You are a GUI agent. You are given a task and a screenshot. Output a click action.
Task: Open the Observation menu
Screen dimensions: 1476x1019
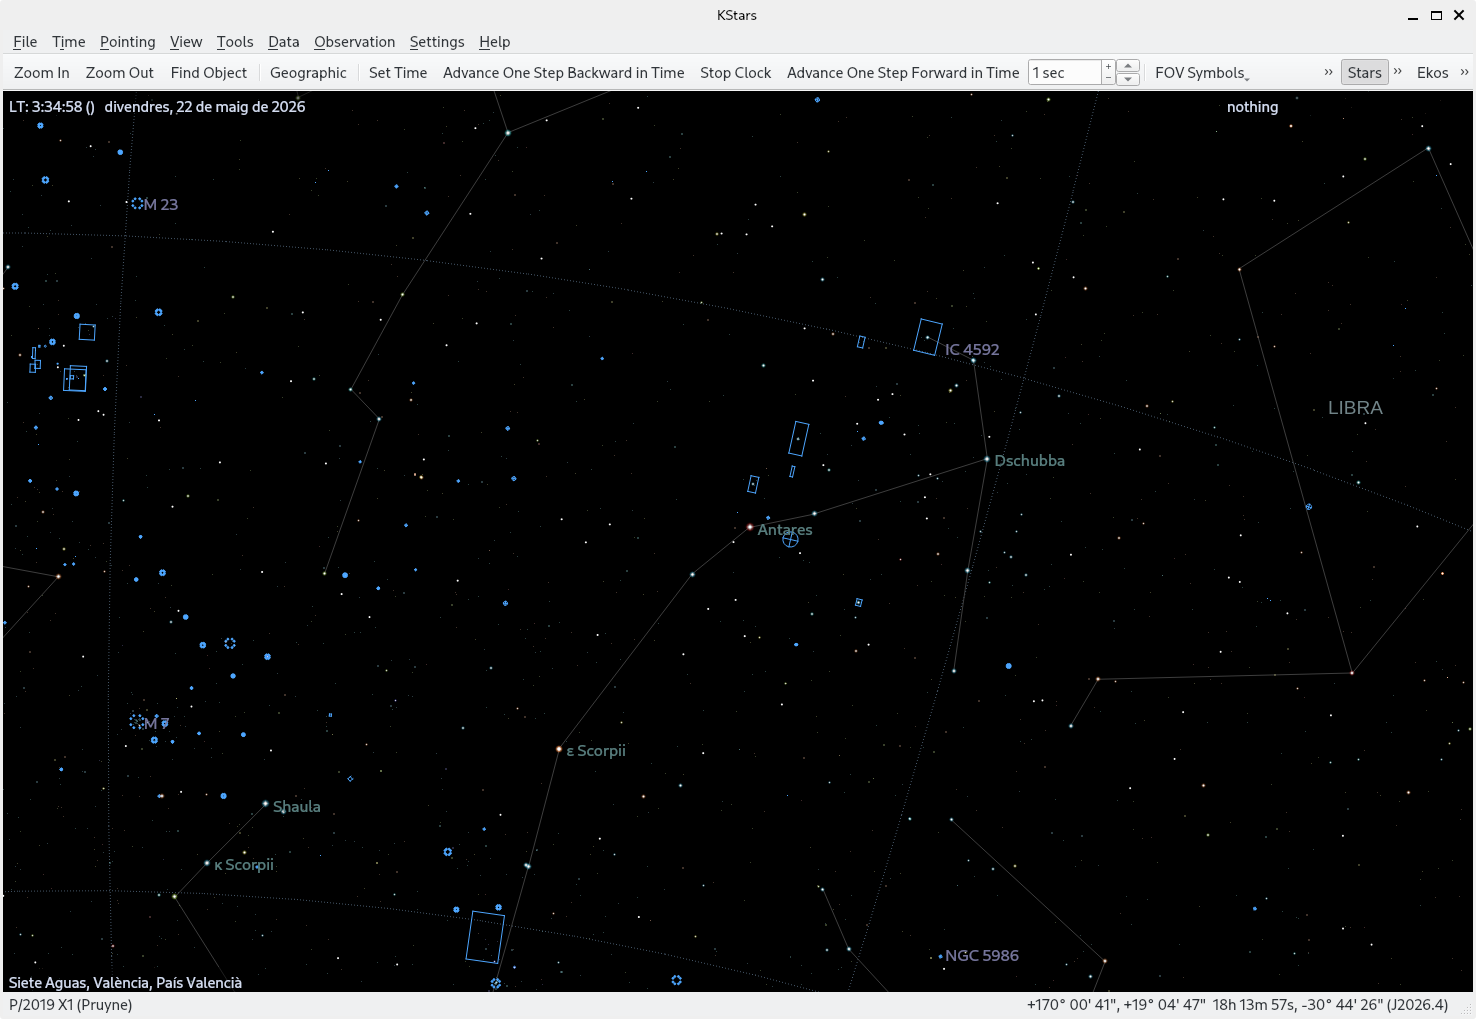[x=354, y=42]
